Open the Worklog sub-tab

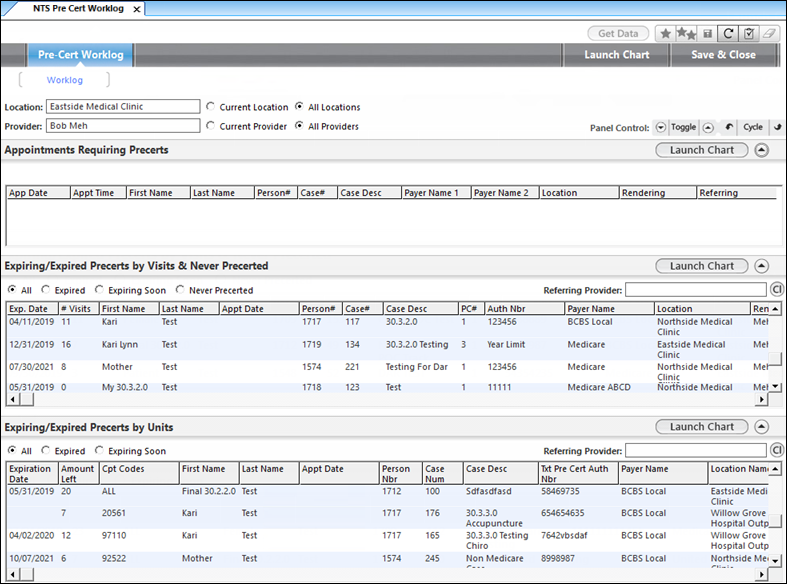pos(65,80)
